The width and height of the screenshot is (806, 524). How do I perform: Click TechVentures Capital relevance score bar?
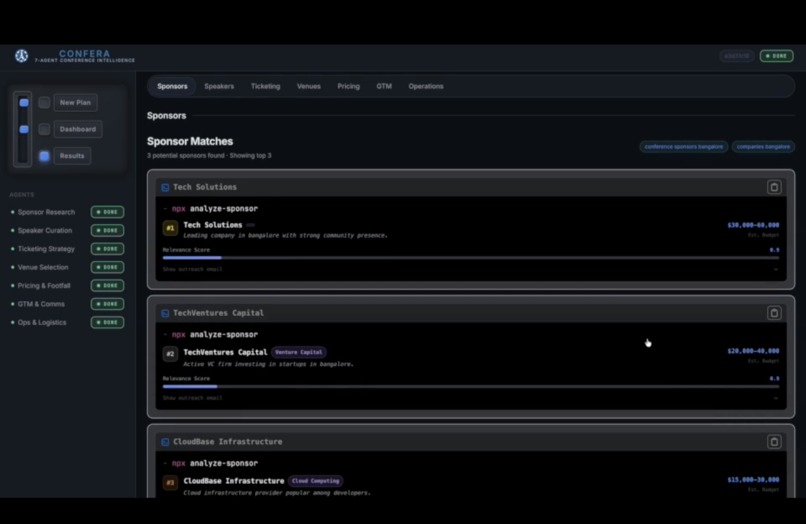471,386
